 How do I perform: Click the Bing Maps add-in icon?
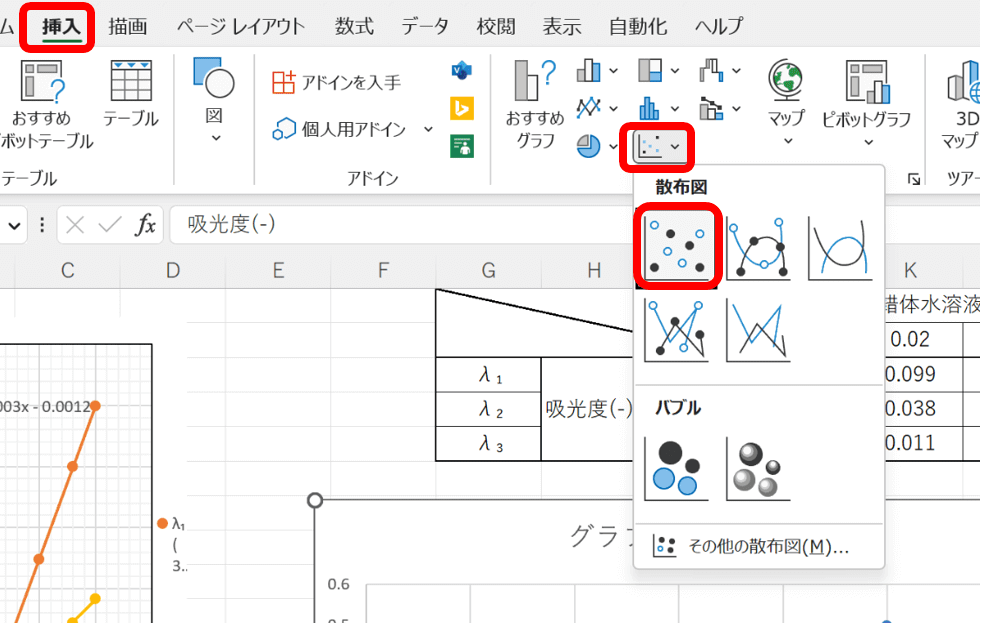(x=462, y=108)
